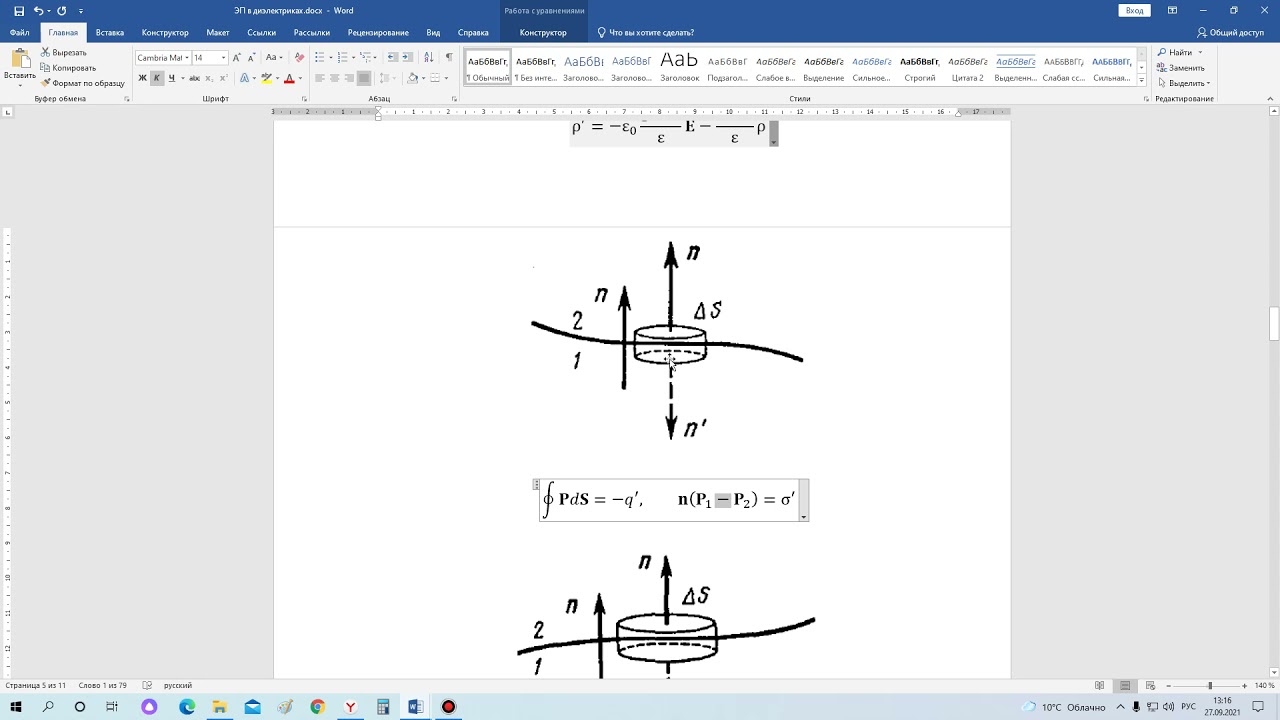1280x720 pixels.
Task: Click the vertical scrollbar thumb
Action: [x=1274, y=325]
